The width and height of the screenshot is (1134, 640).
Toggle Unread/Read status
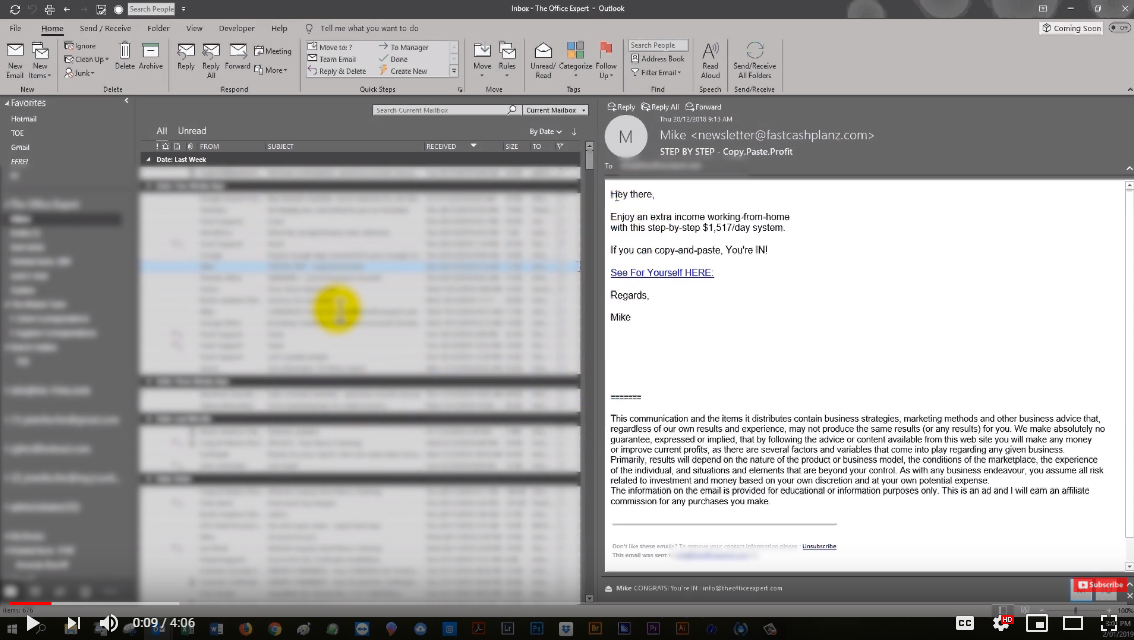click(x=543, y=60)
